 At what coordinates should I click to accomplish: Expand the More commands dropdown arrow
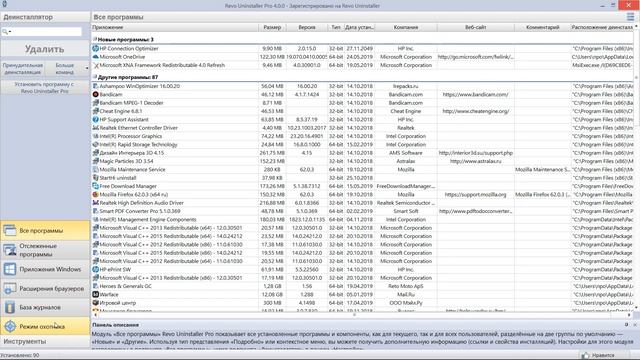point(87,69)
